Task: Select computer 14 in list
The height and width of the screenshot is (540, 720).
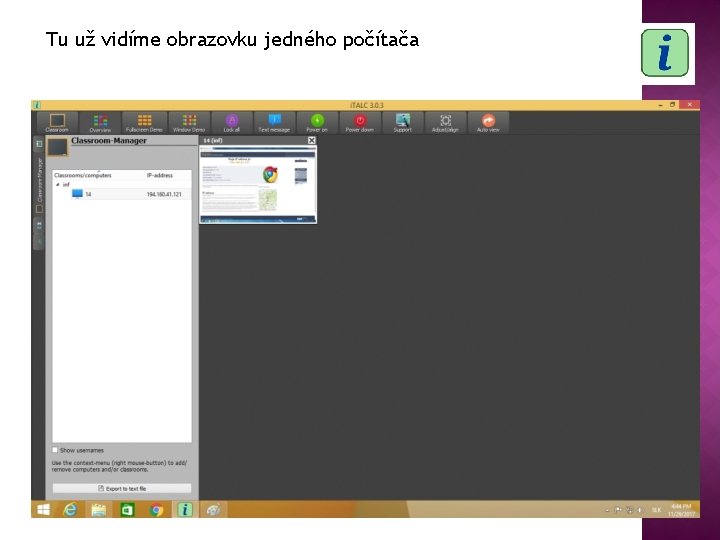Action: pos(122,194)
